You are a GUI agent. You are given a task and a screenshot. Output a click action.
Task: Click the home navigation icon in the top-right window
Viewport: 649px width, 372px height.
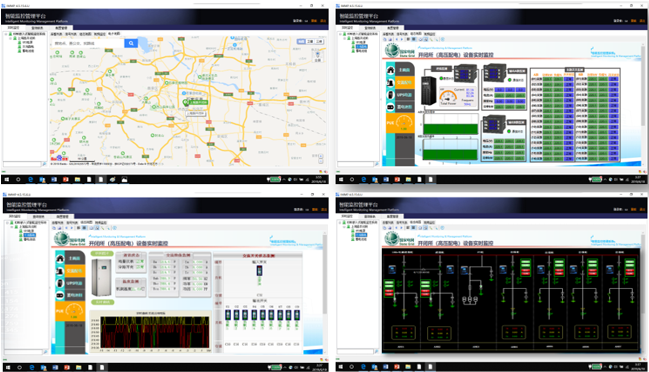point(390,70)
